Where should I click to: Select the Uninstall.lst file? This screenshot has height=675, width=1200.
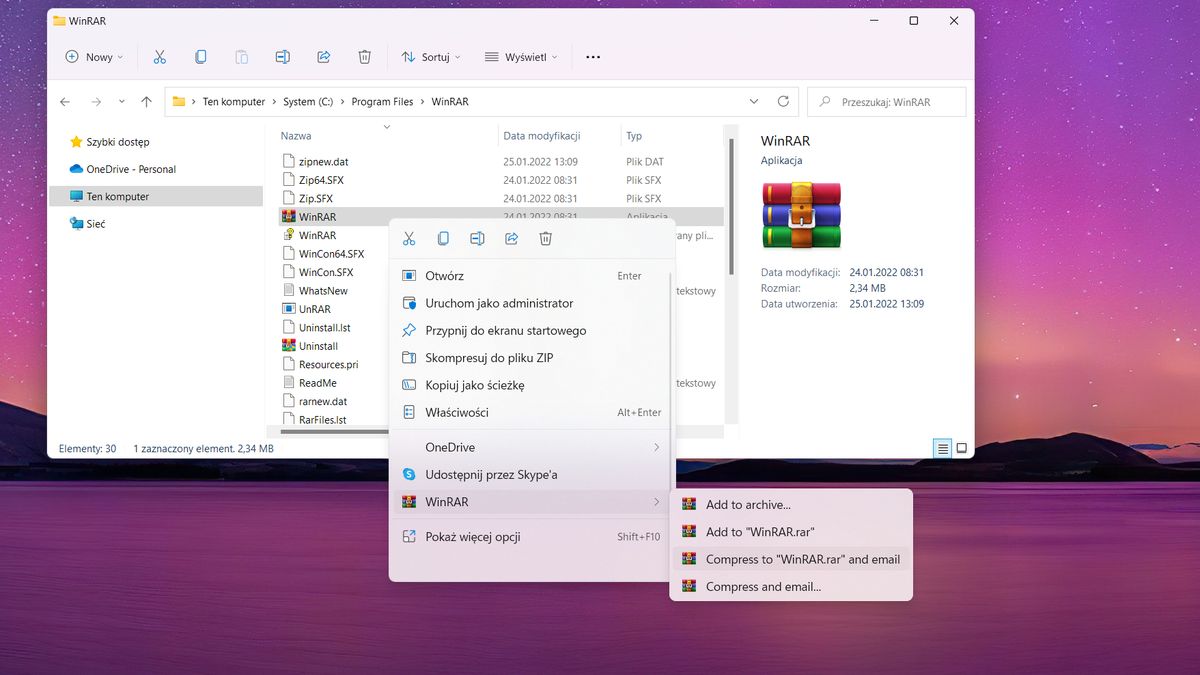324,328
